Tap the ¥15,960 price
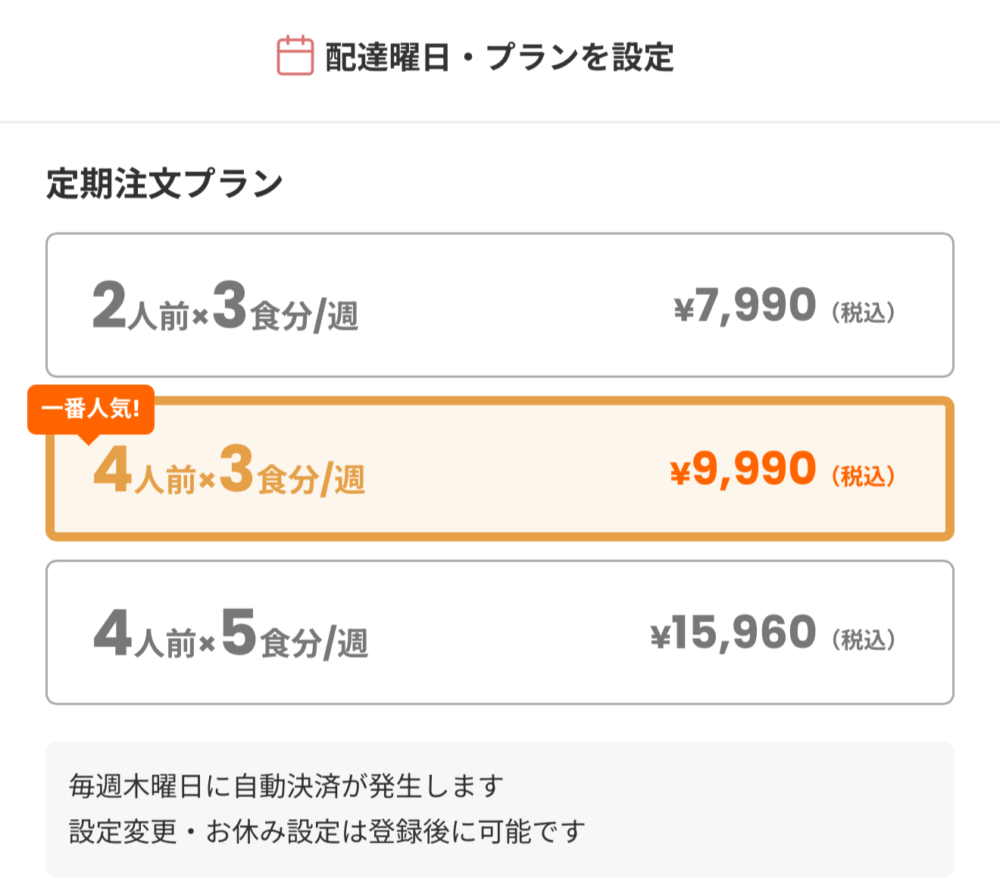Image resolution: width=1000 pixels, height=894 pixels. click(733, 633)
